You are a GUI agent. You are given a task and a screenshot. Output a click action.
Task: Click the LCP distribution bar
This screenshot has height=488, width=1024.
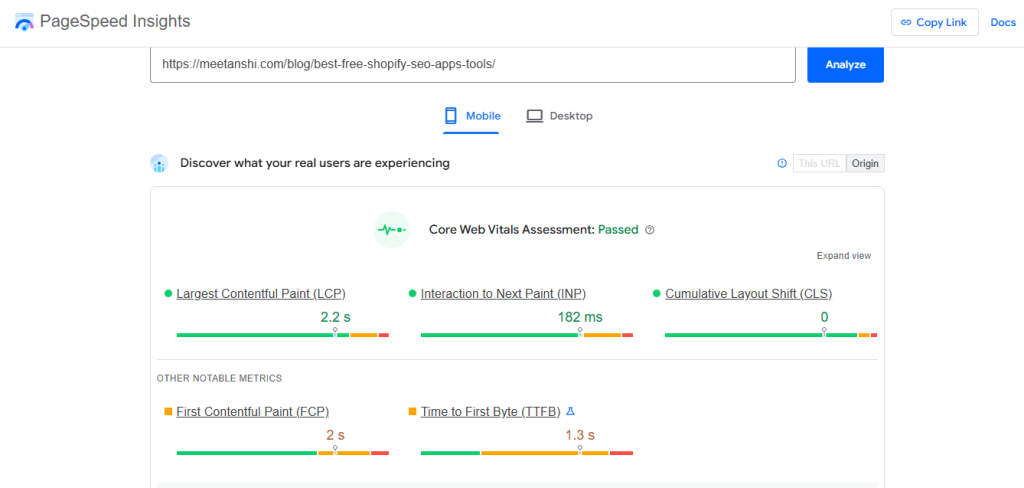(x=283, y=335)
